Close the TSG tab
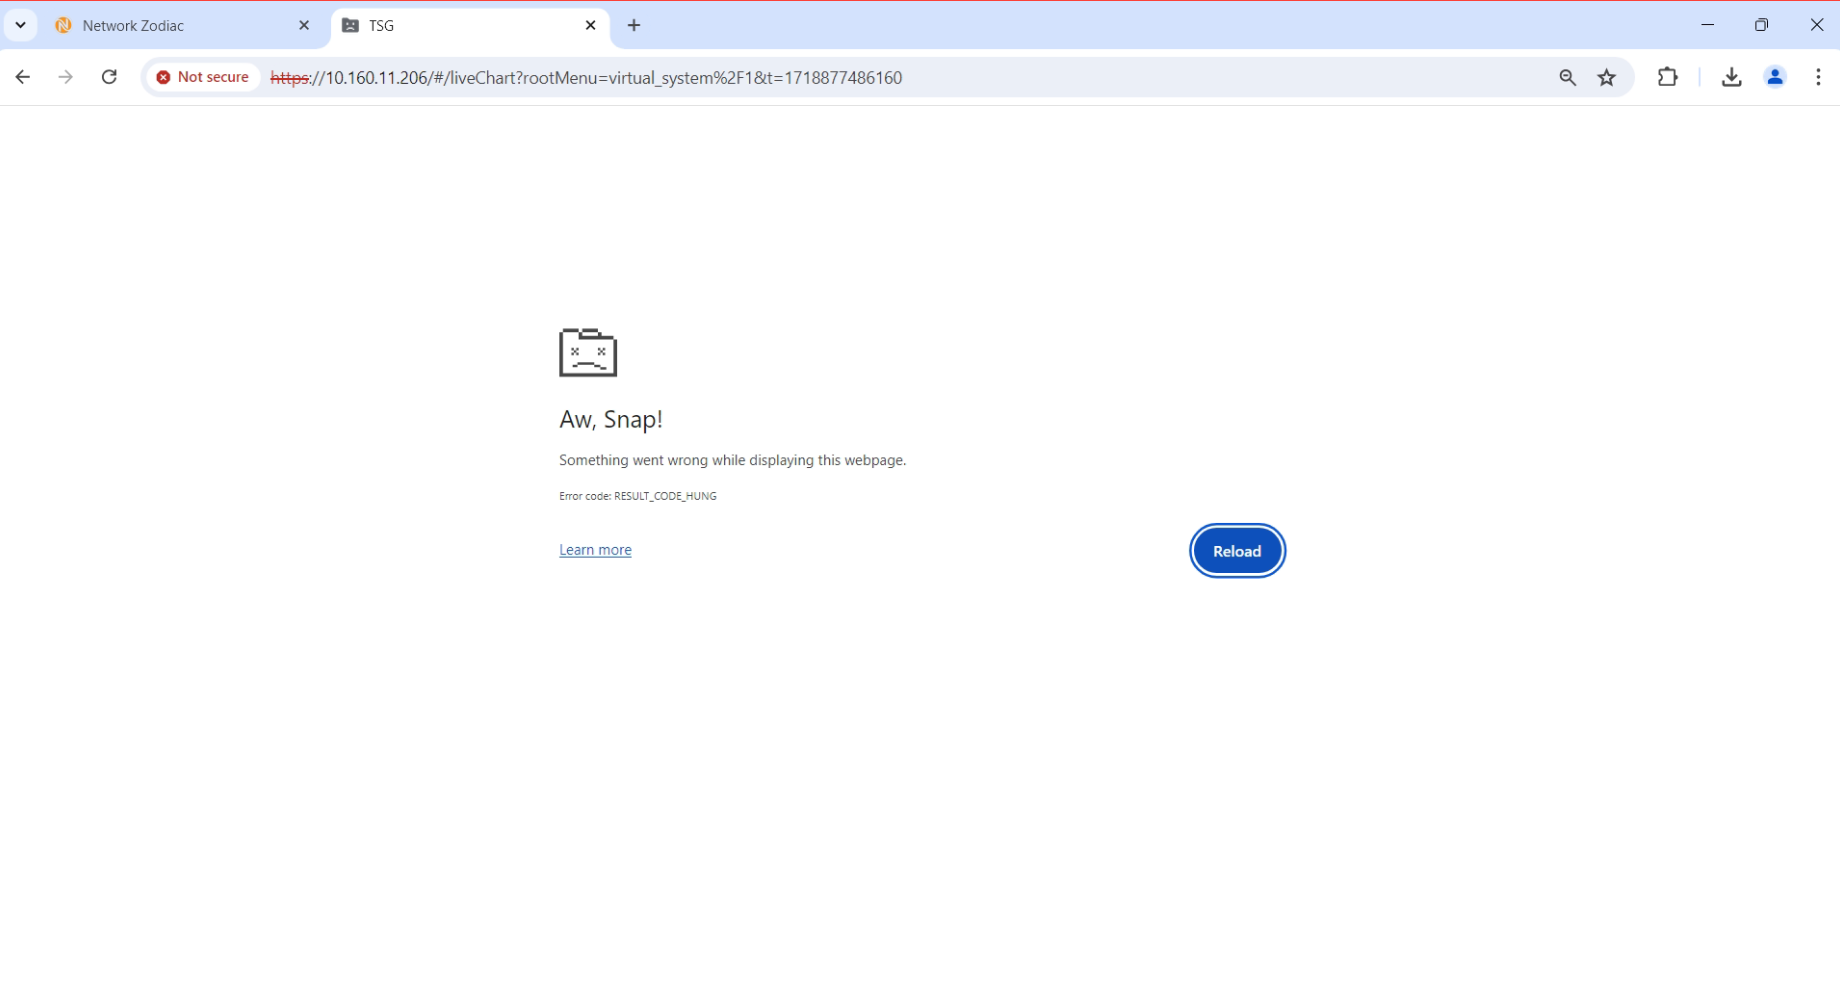Image resolution: width=1840 pixels, height=981 pixels. click(590, 26)
